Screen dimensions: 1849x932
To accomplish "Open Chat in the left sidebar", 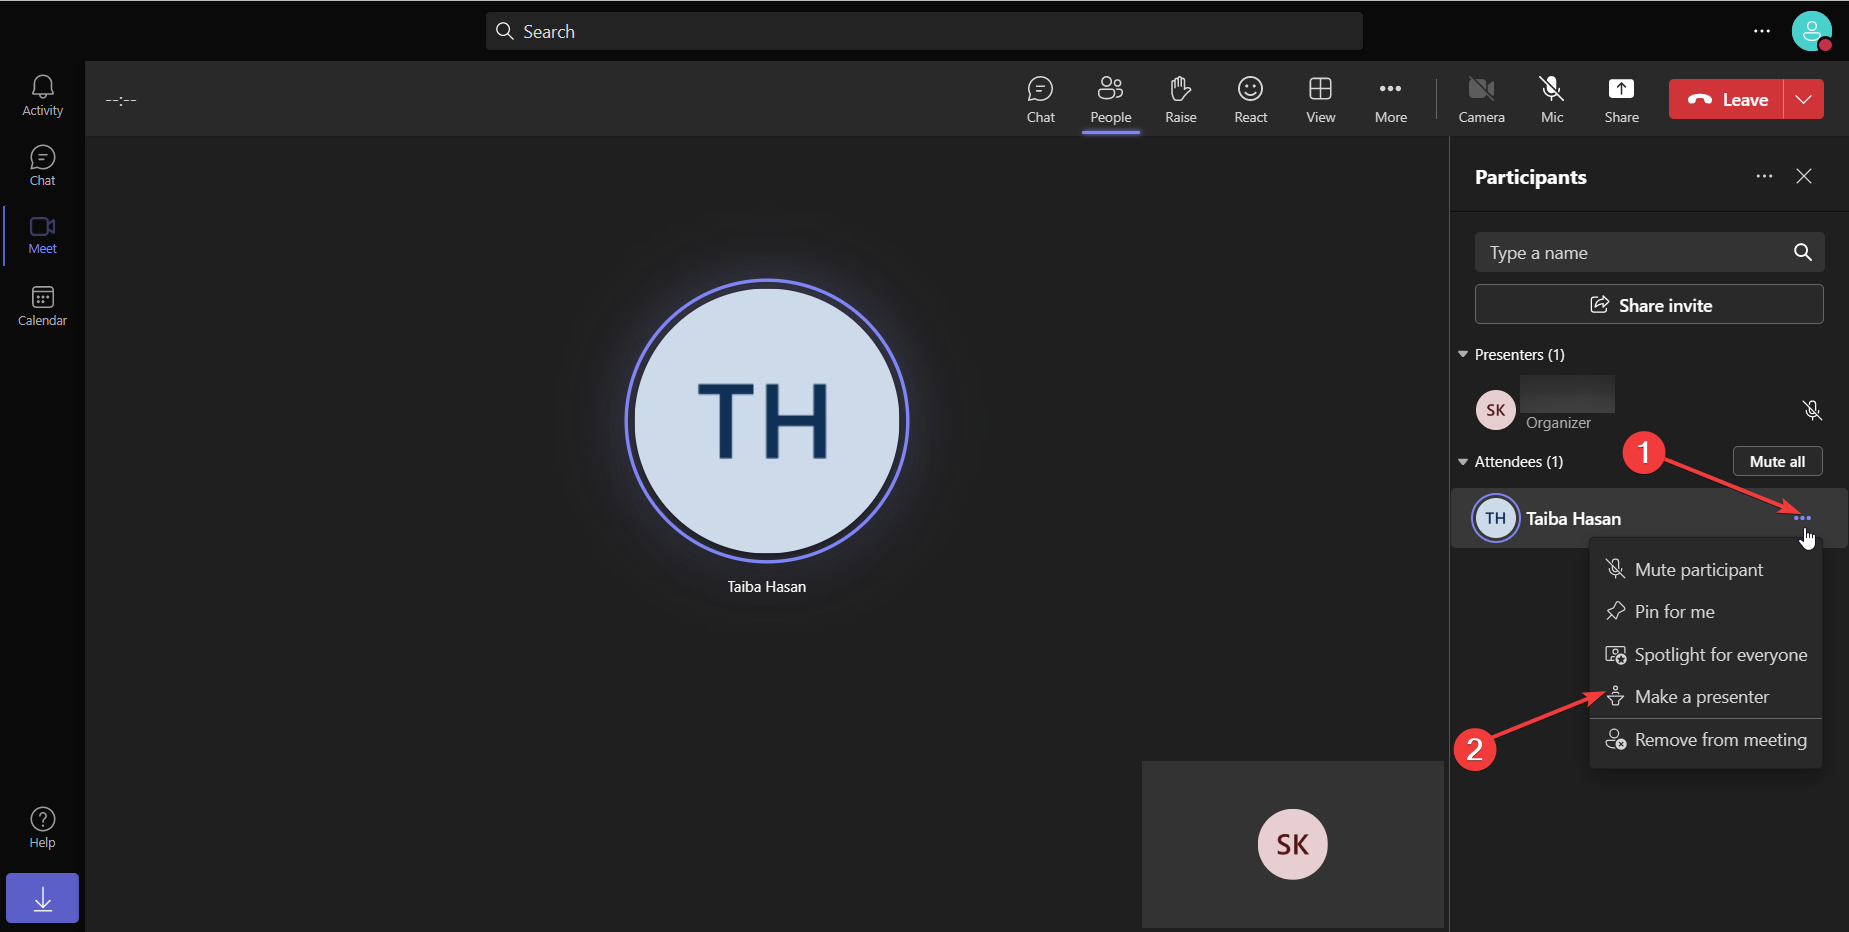I will click(42, 166).
